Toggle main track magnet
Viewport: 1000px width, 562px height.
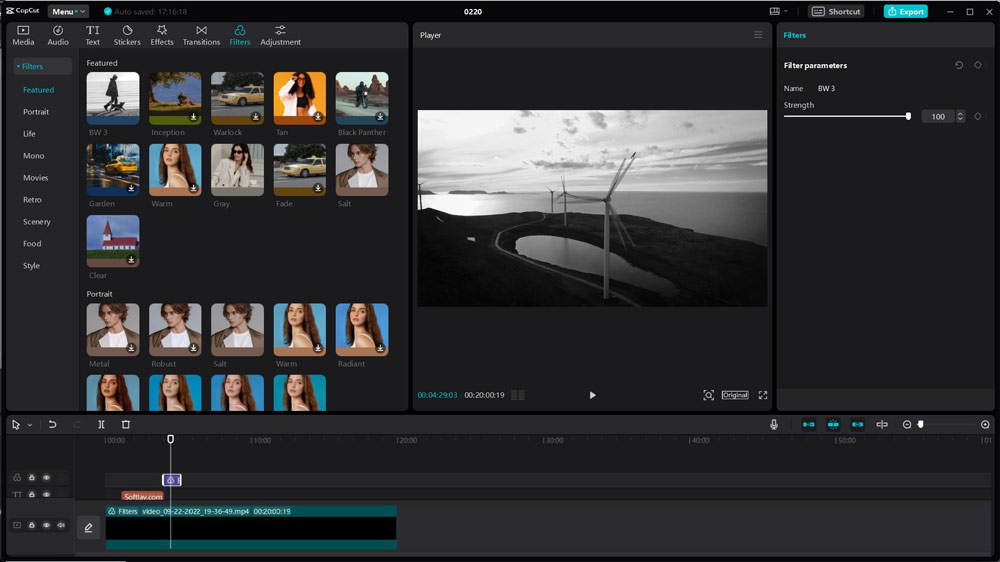(809, 424)
